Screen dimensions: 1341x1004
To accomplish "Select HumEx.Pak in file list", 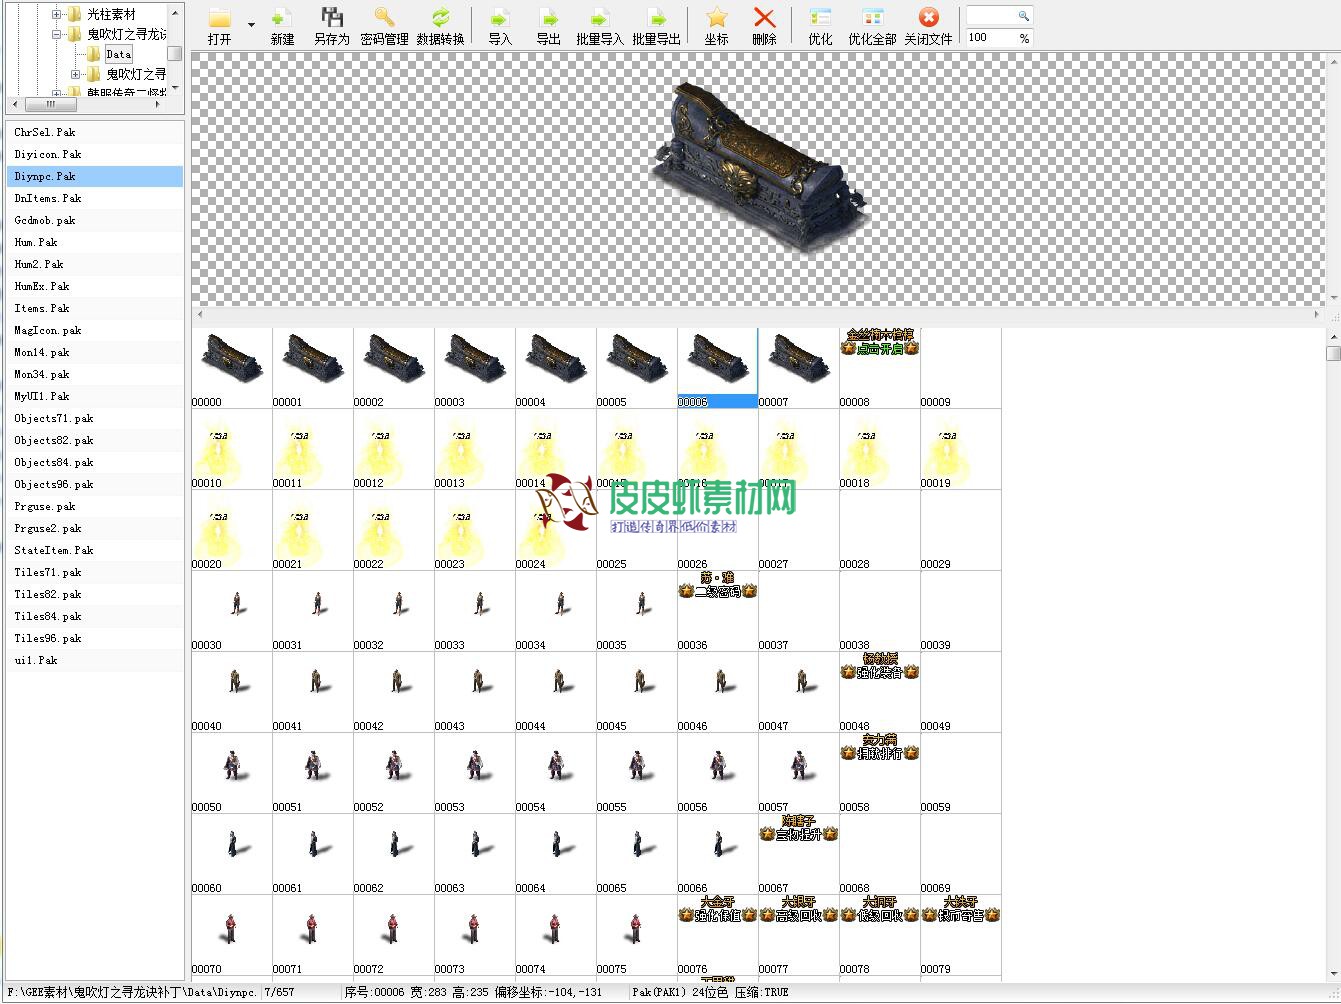I will [x=95, y=286].
